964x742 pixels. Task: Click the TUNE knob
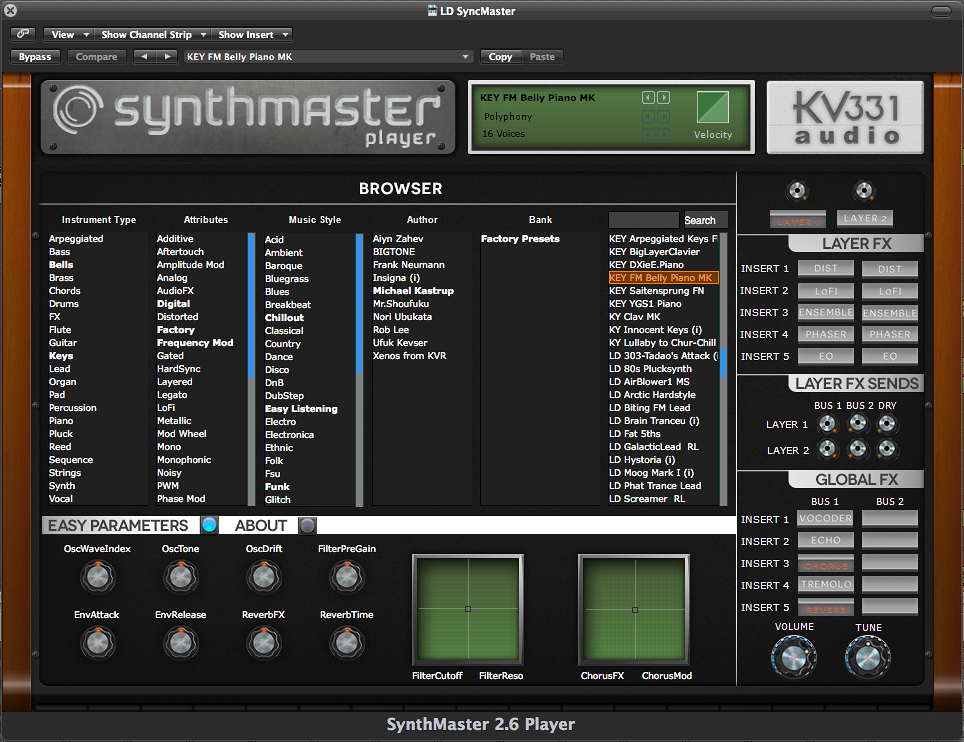[x=867, y=657]
